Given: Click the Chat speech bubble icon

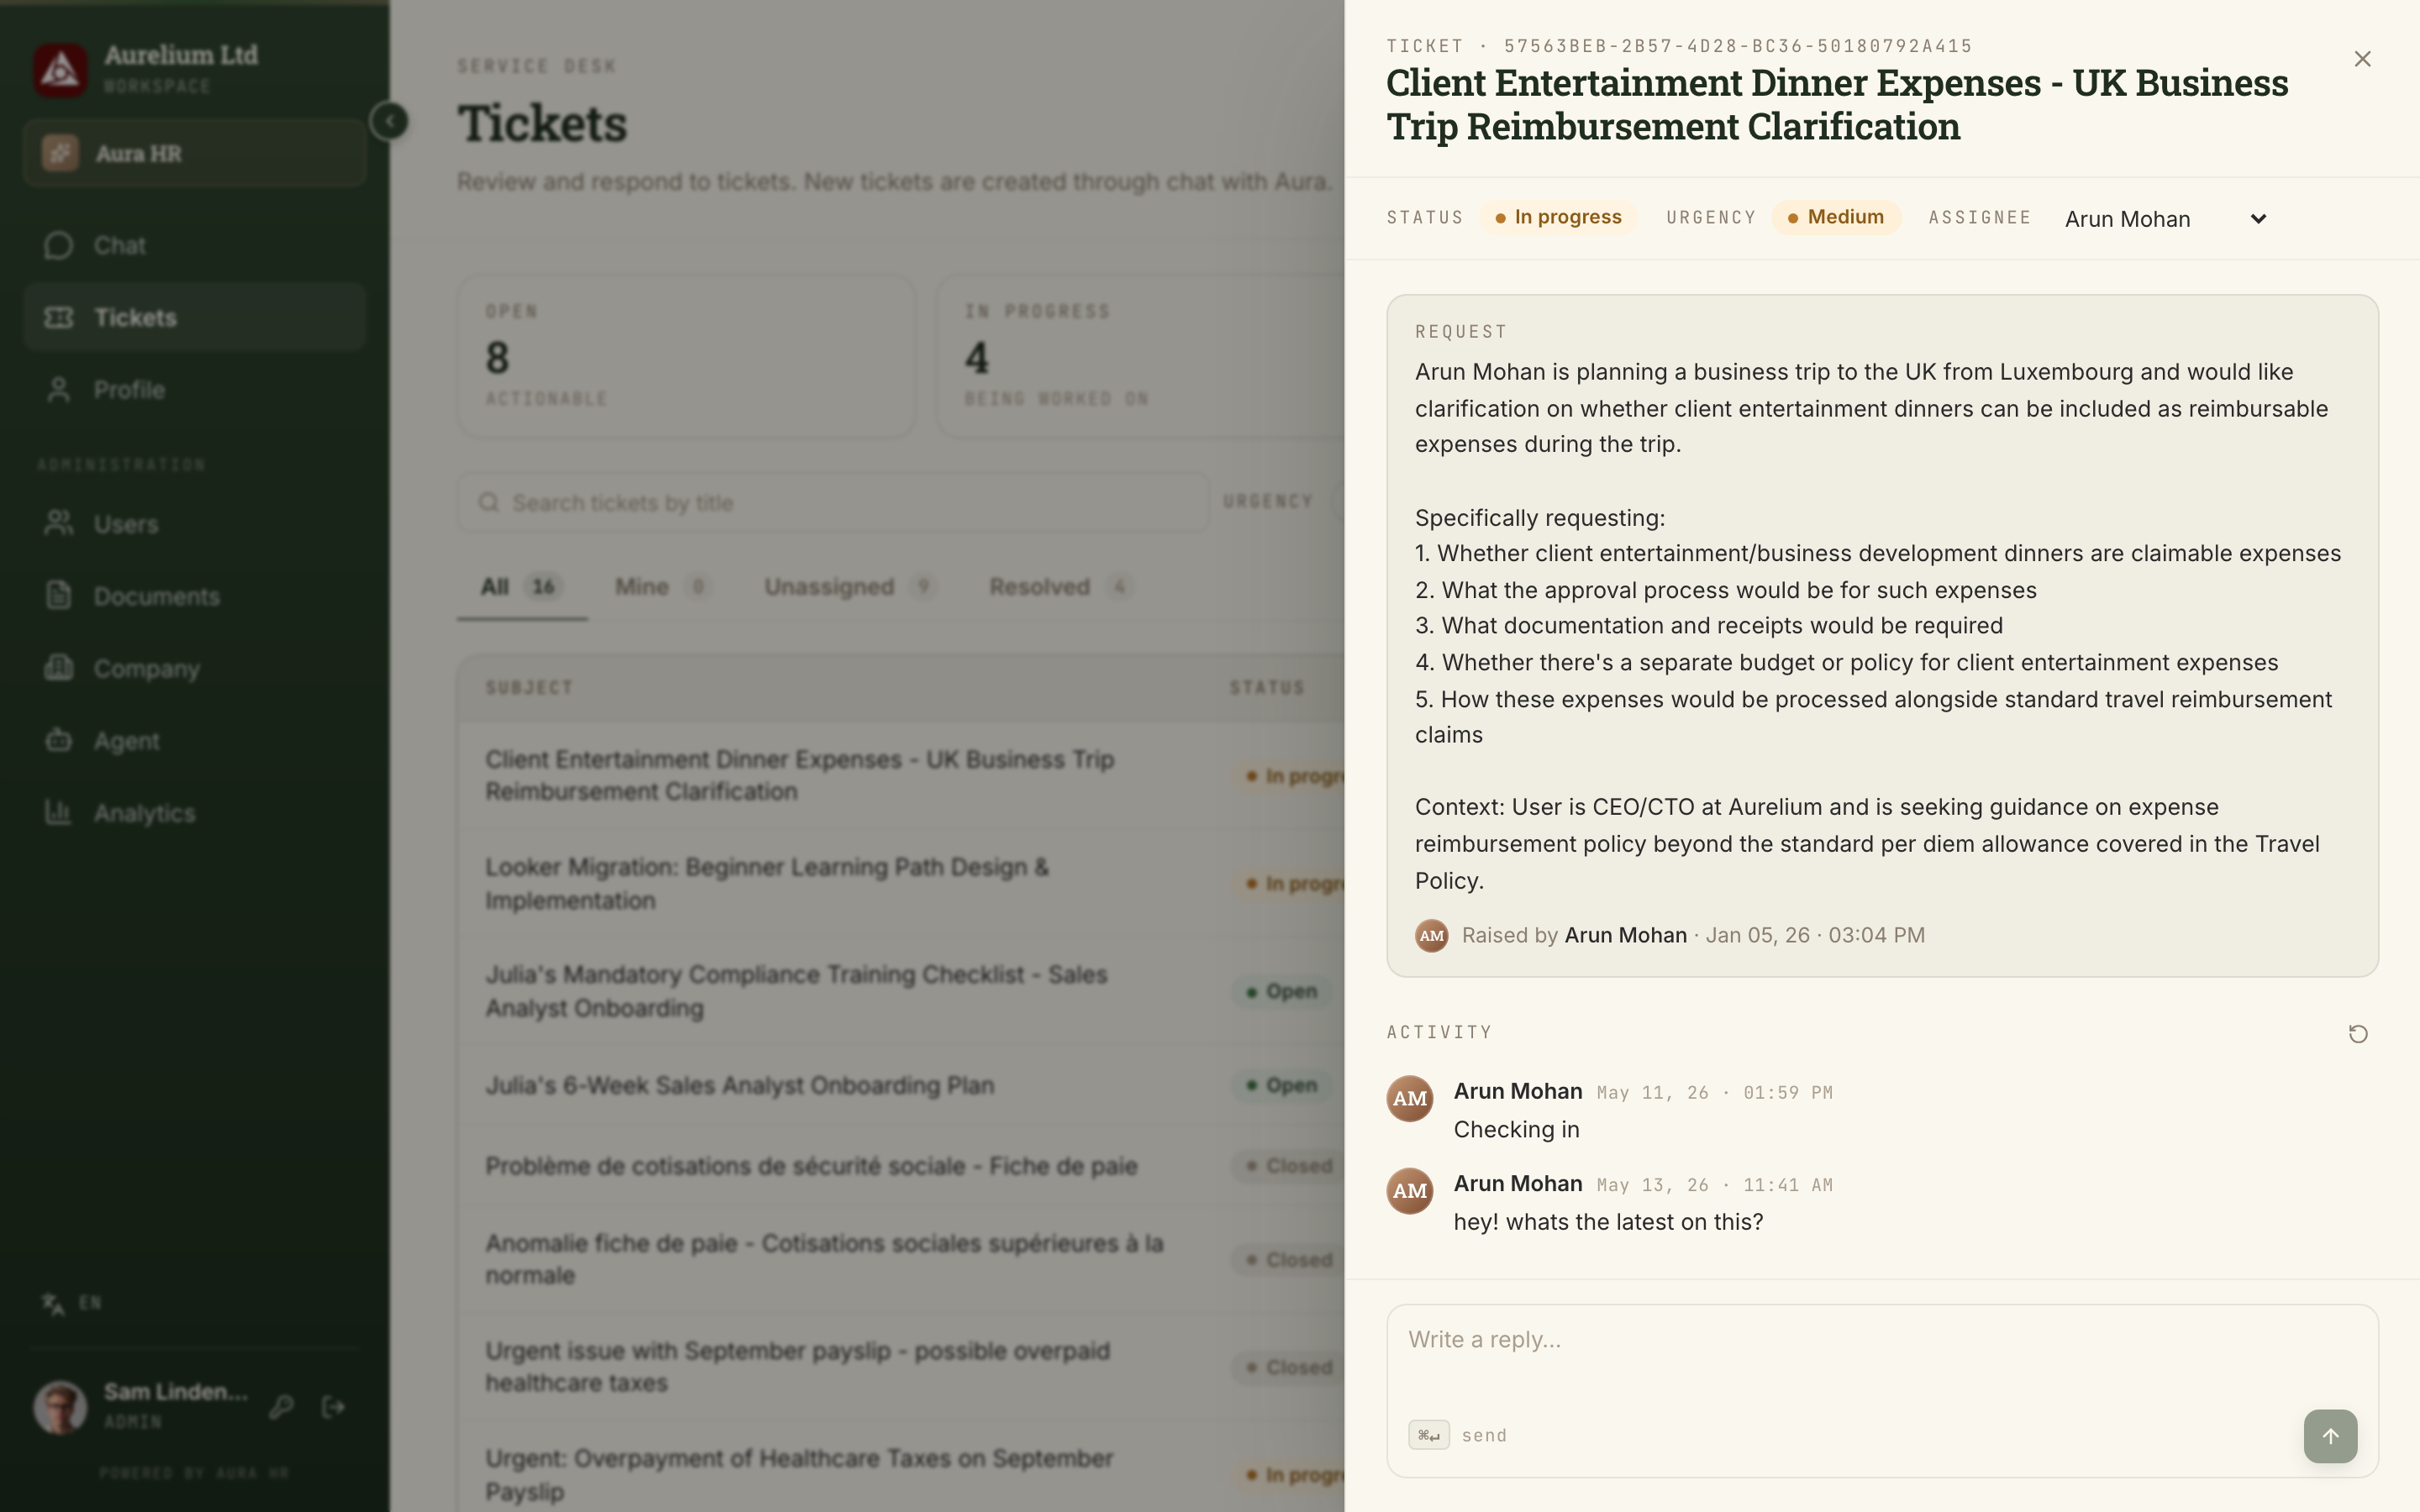Looking at the screenshot, I should coord(58,245).
